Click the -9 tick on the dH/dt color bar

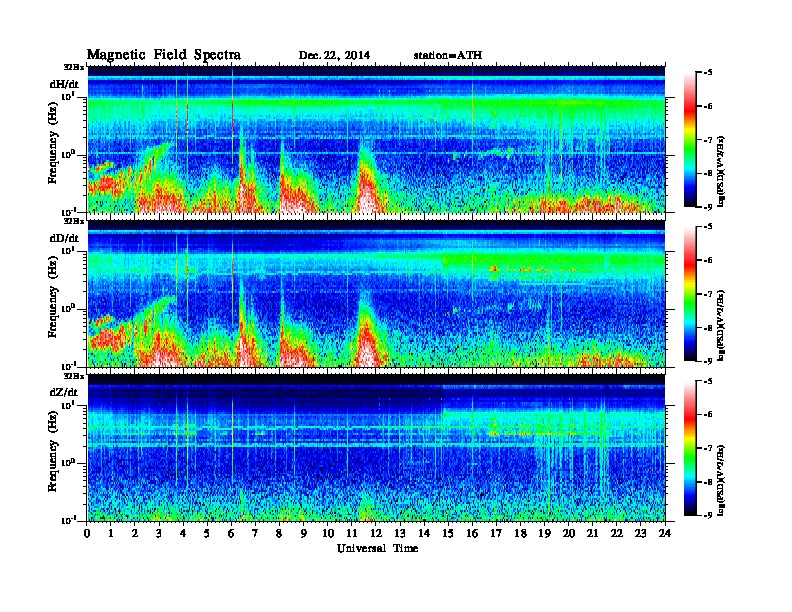pyautogui.click(x=708, y=207)
